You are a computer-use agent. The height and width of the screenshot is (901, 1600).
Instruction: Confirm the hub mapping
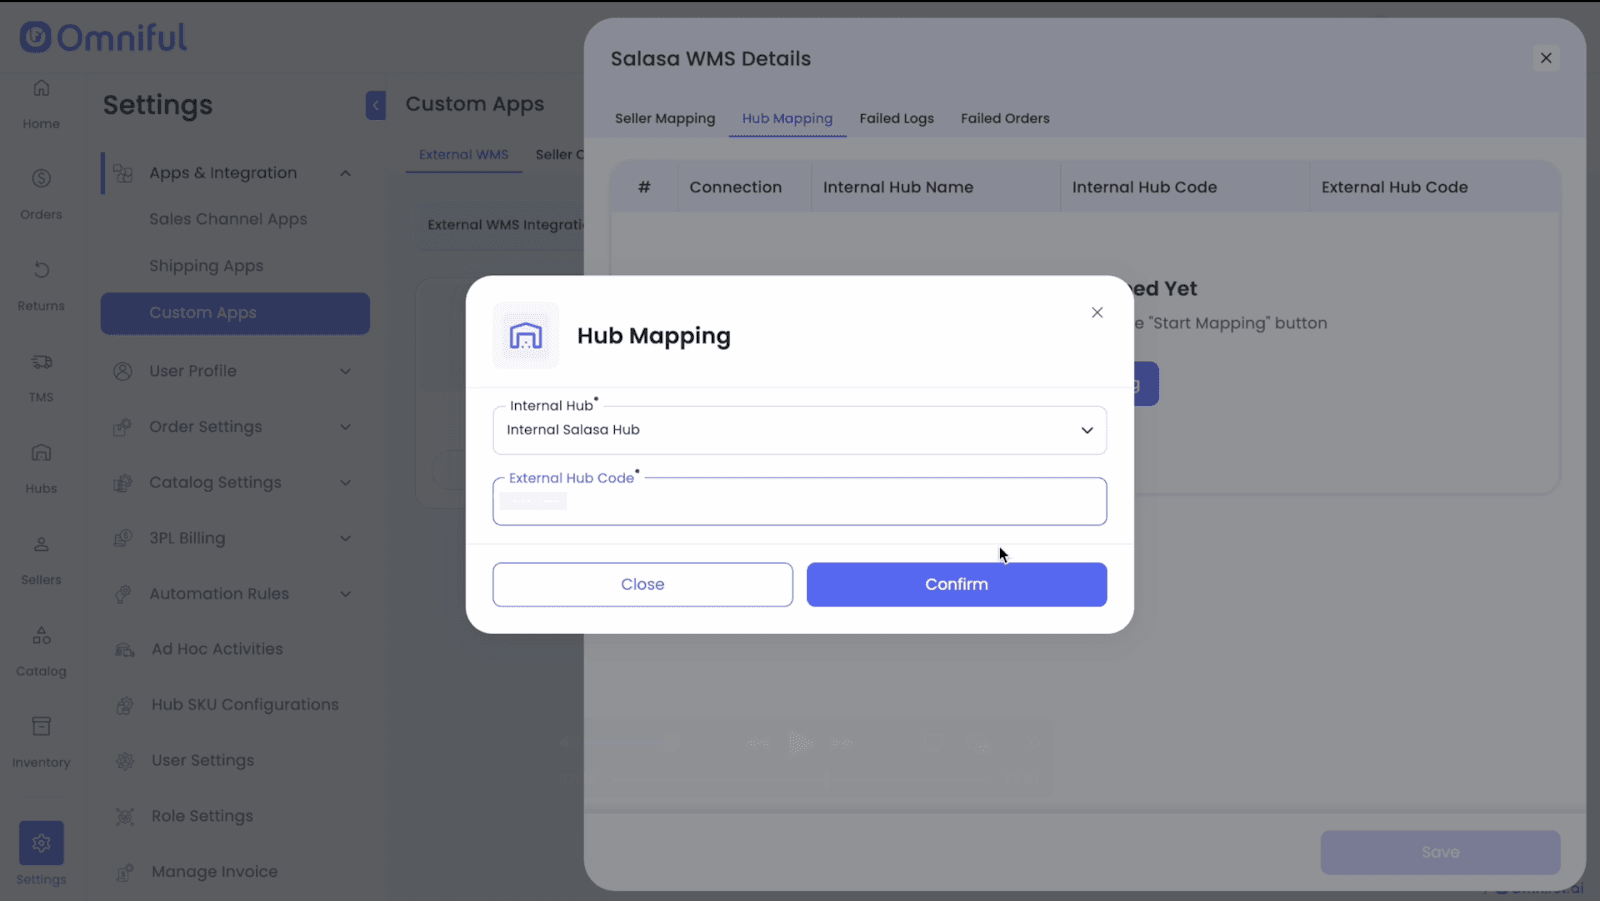(956, 584)
